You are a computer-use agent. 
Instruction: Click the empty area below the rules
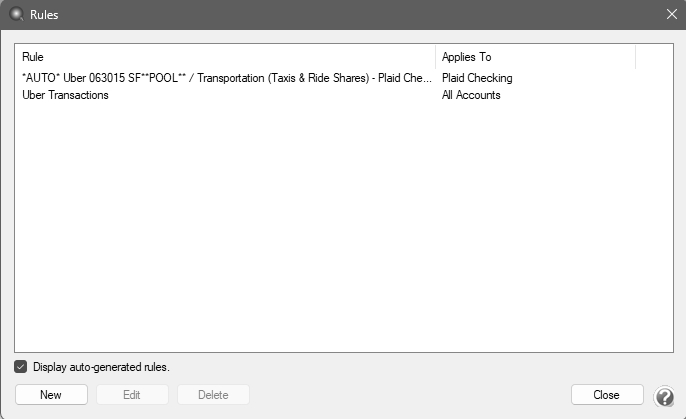pos(340,230)
